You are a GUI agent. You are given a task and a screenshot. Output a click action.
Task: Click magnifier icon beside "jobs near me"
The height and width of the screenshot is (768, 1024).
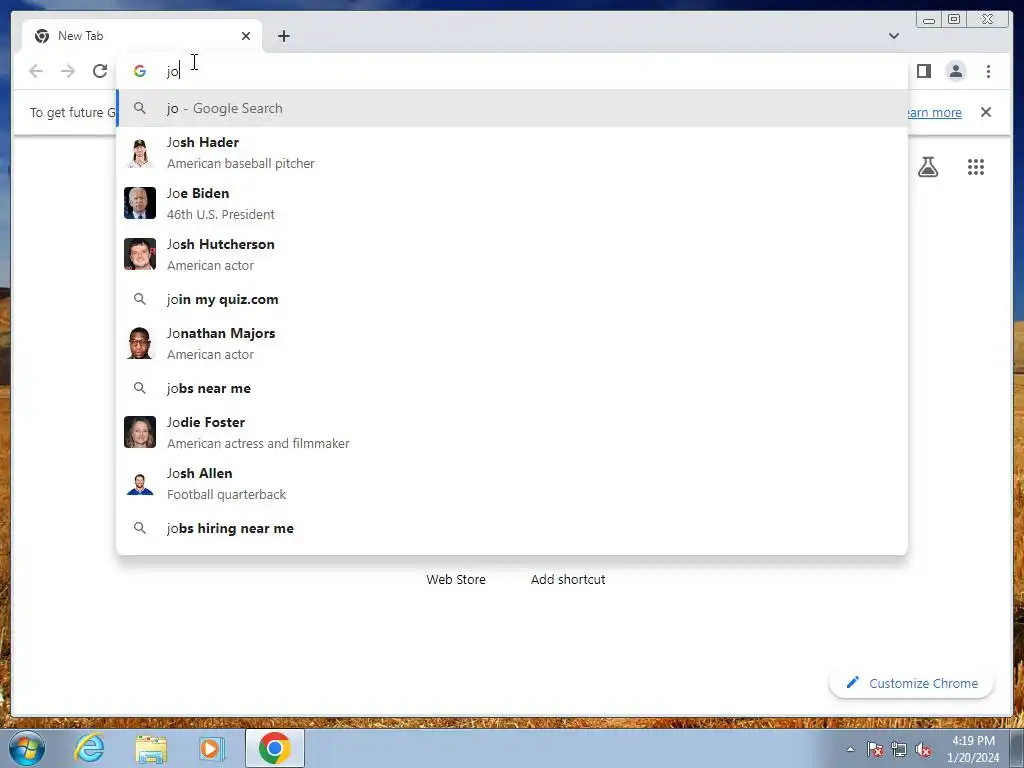pyautogui.click(x=140, y=388)
